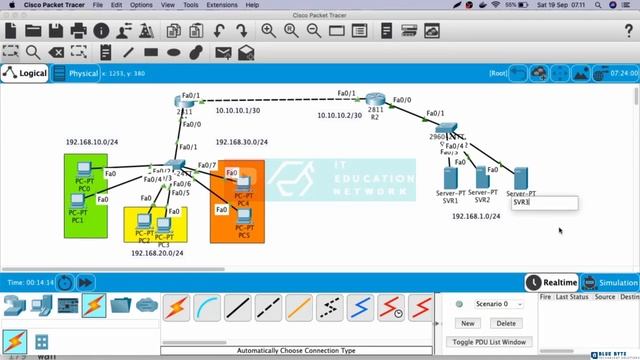Add Complex PDU open envelope tool

(246, 53)
